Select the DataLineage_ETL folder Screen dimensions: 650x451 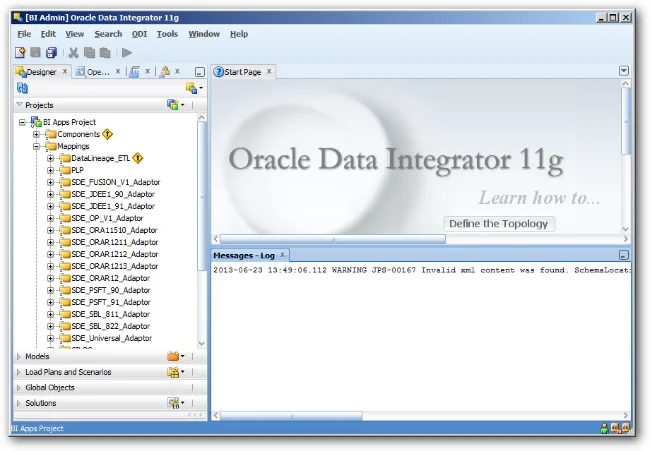pos(100,158)
